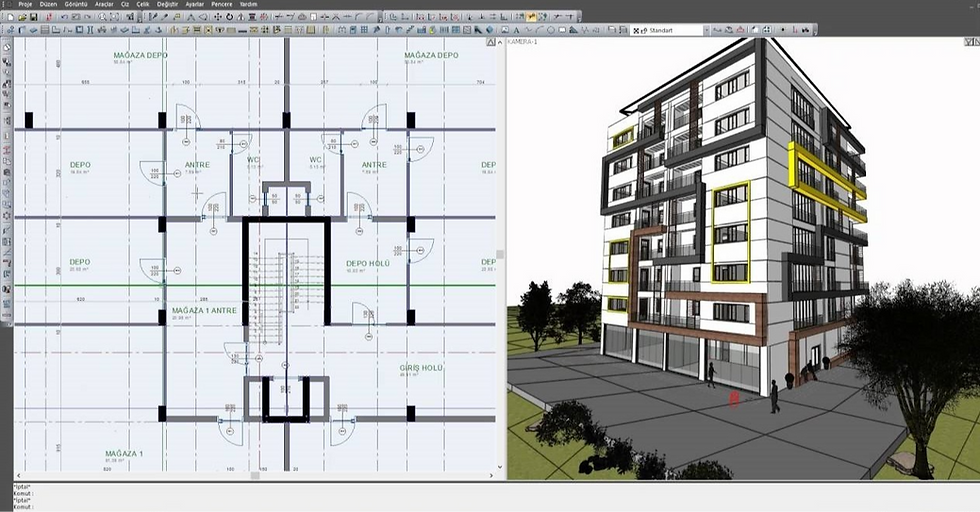Expand overflow chevron of the snap toolbar
This screenshot has width=980, height=512.
click(579, 19)
